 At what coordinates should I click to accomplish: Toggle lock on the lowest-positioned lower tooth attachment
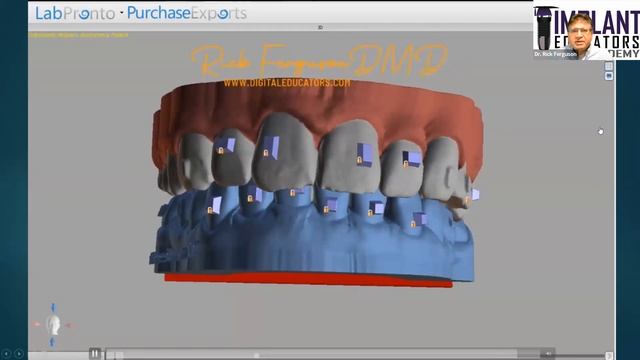point(413,224)
